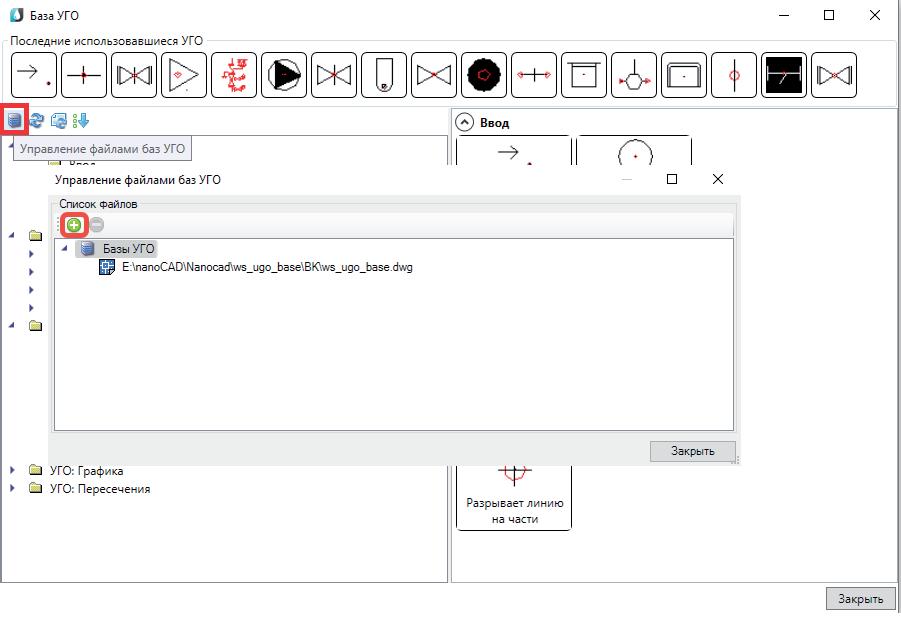
Task: Select recent symbol arrow with red dot
Action: coord(34,75)
